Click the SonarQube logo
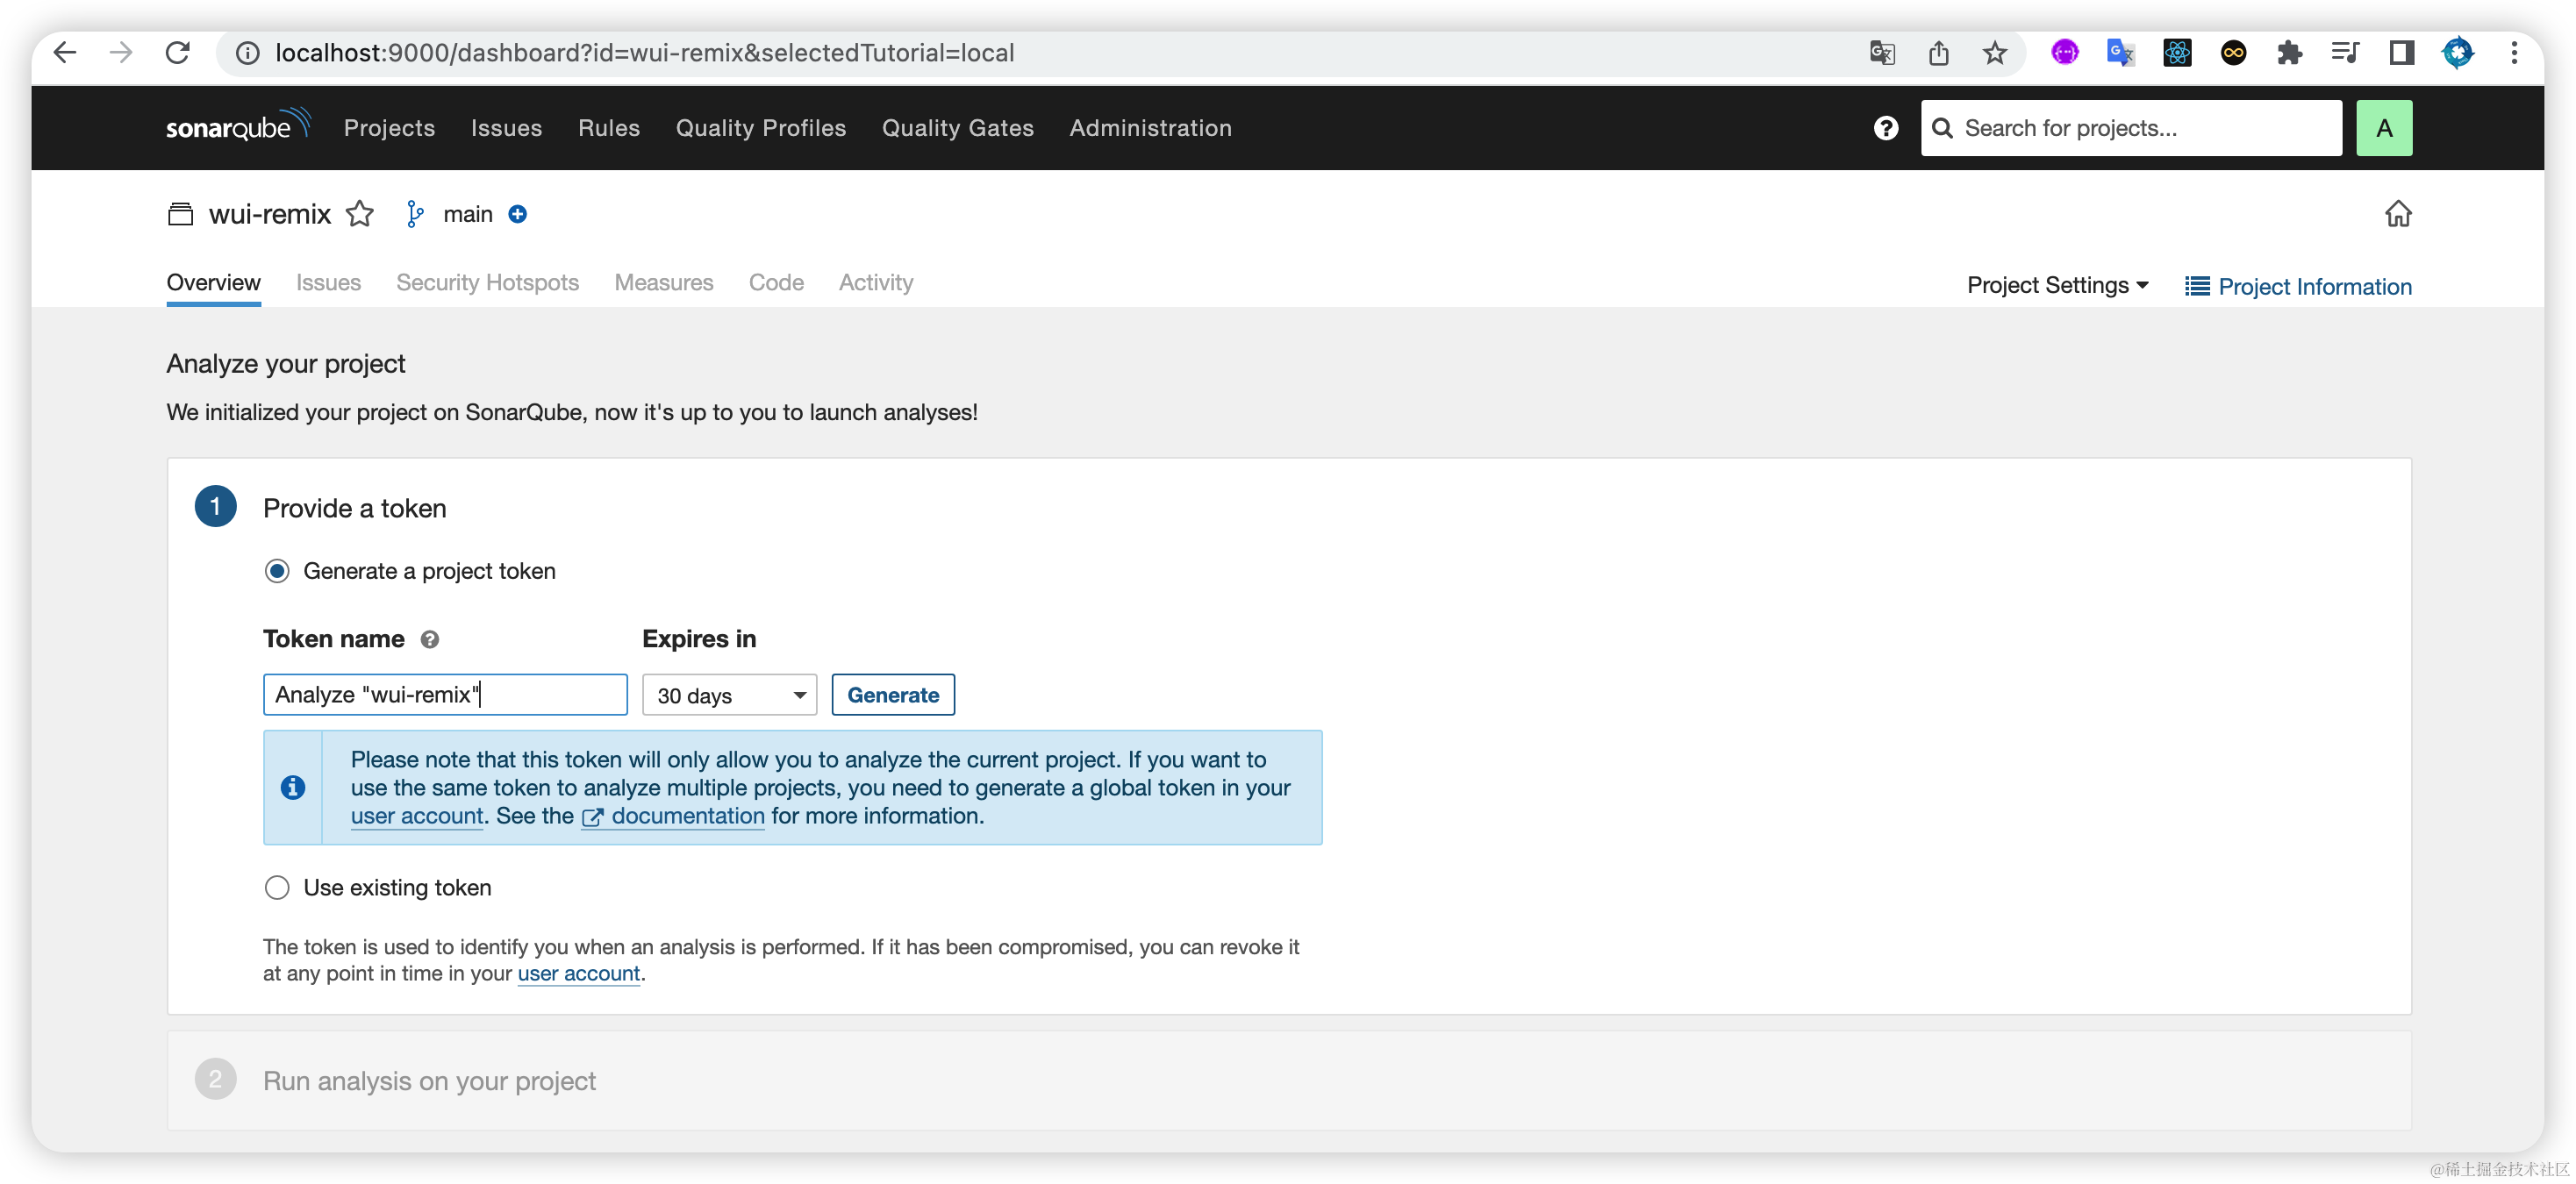2576x1184 pixels. point(238,127)
